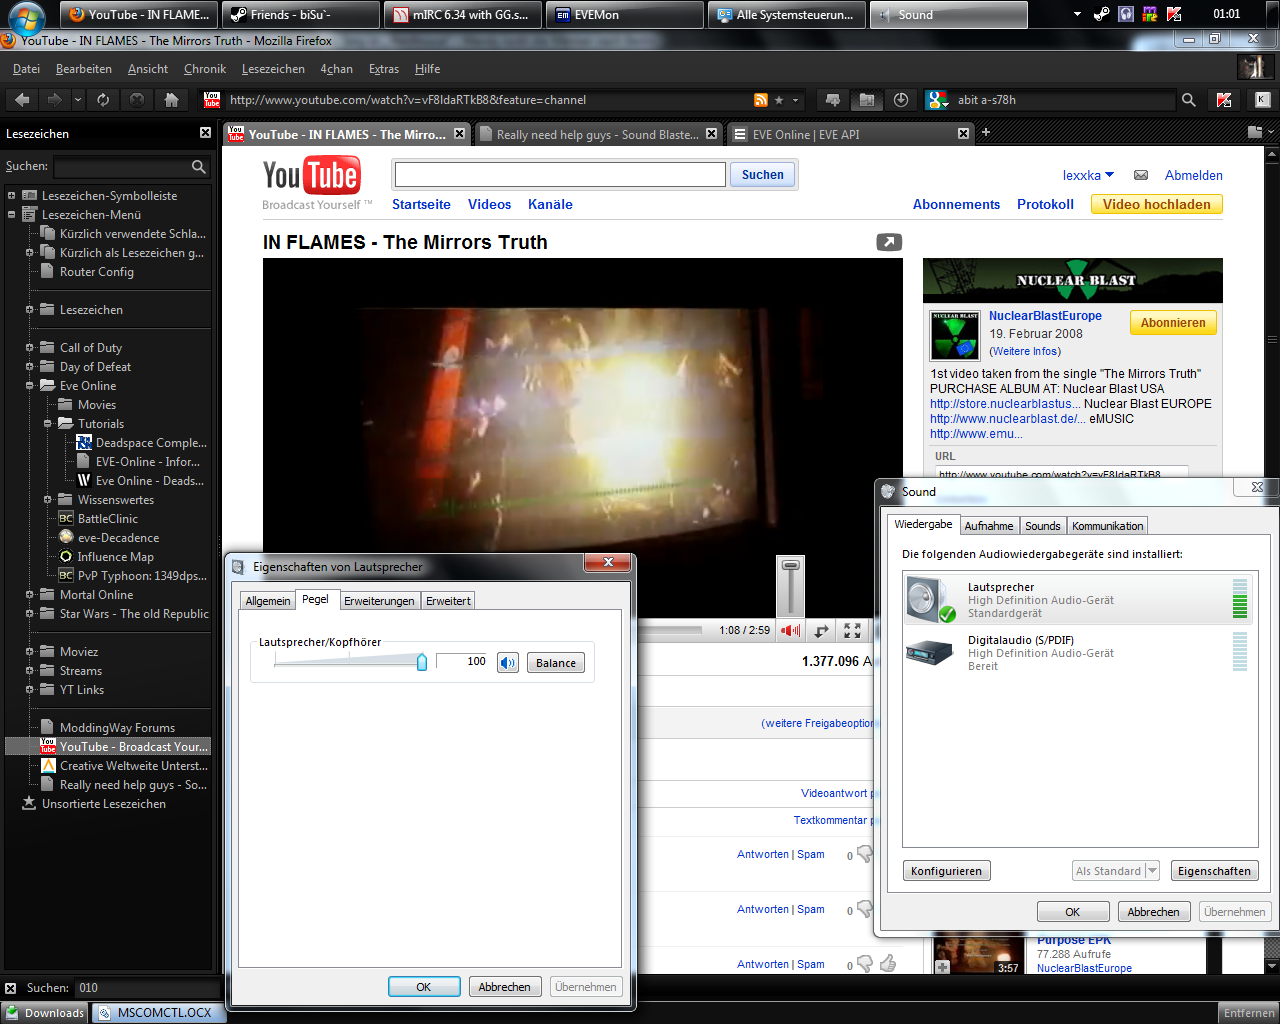Expand the Wissenswertes bookmark folder
The image size is (1280, 1024).
coord(47,500)
